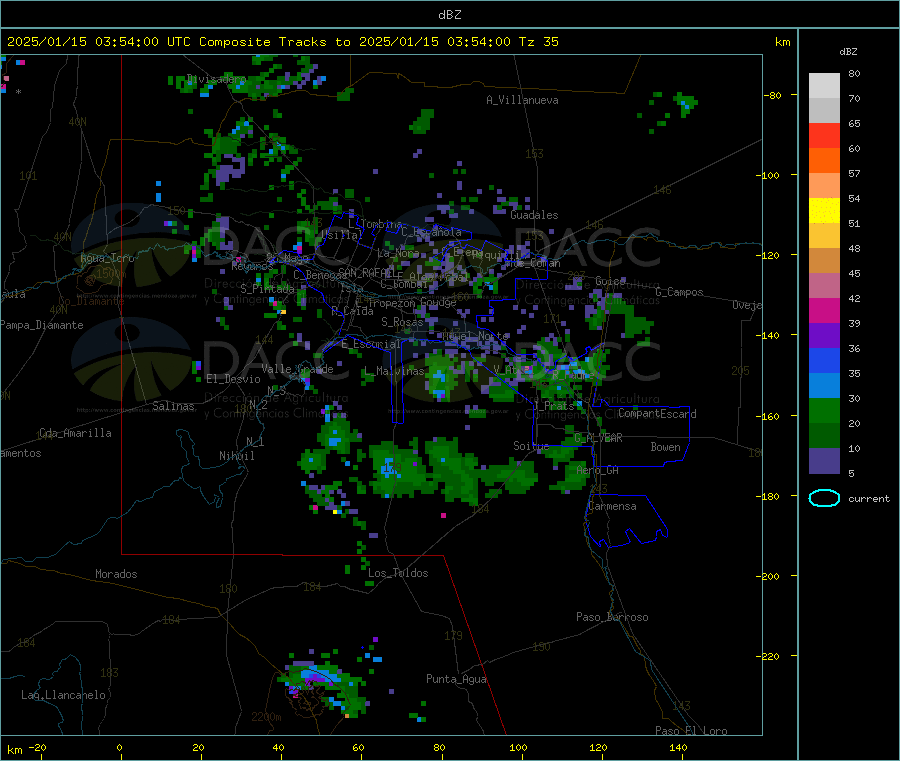Click the dBZ title at top

coord(449,15)
